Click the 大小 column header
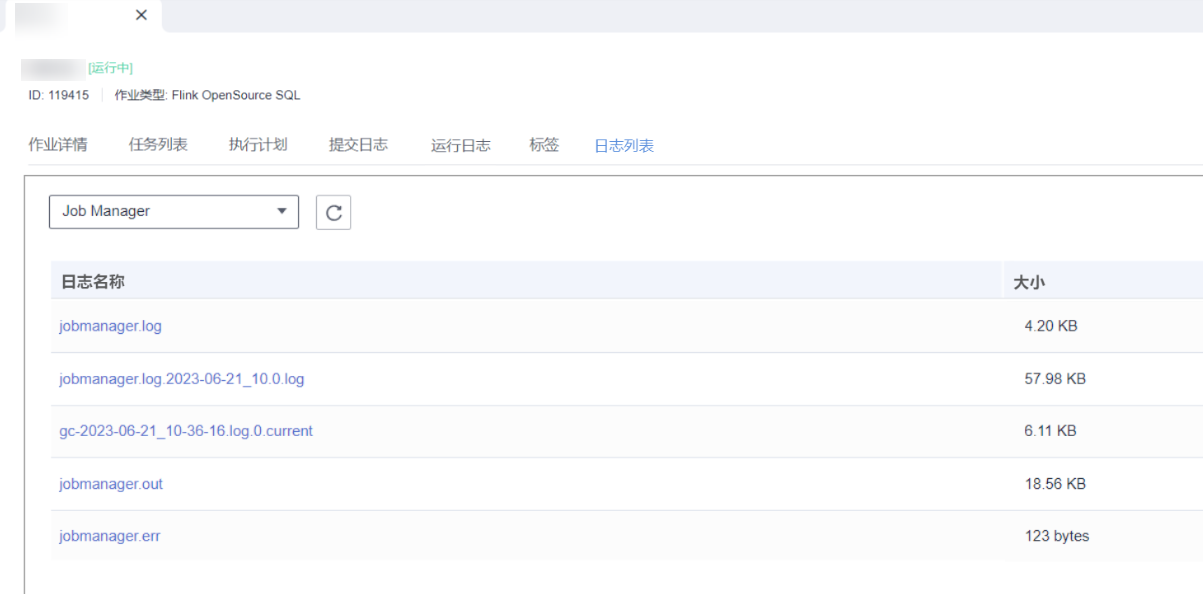This screenshot has height=594, width=1203. point(1029,283)
